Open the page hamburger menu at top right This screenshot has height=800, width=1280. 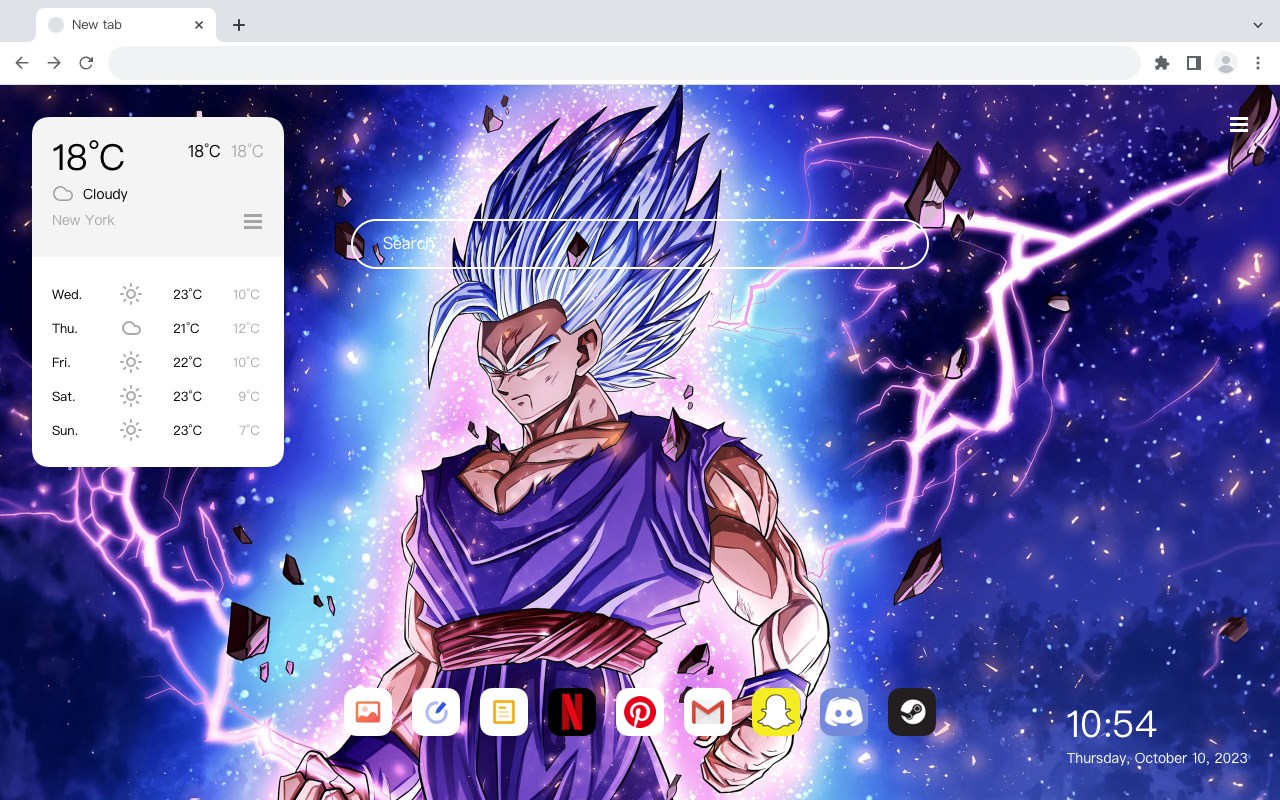1239,125
